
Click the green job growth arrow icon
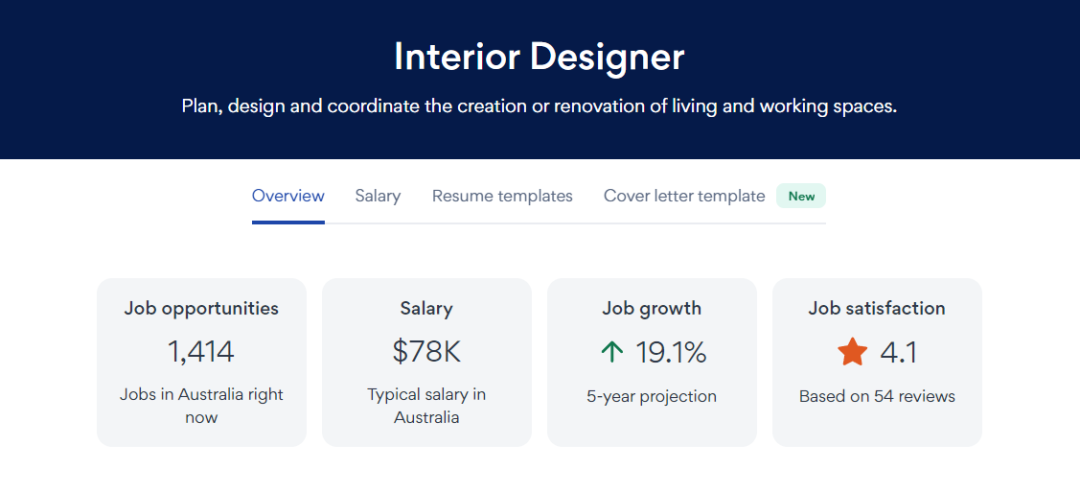[x=612, y=352]
